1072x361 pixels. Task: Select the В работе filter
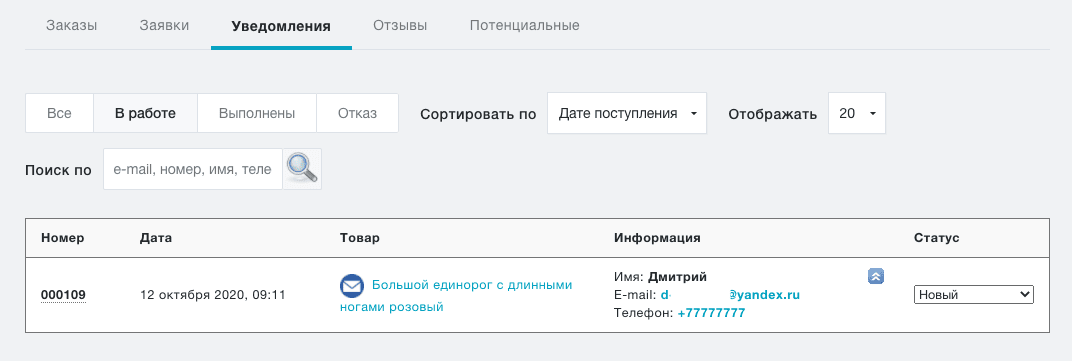pos(146,113)
